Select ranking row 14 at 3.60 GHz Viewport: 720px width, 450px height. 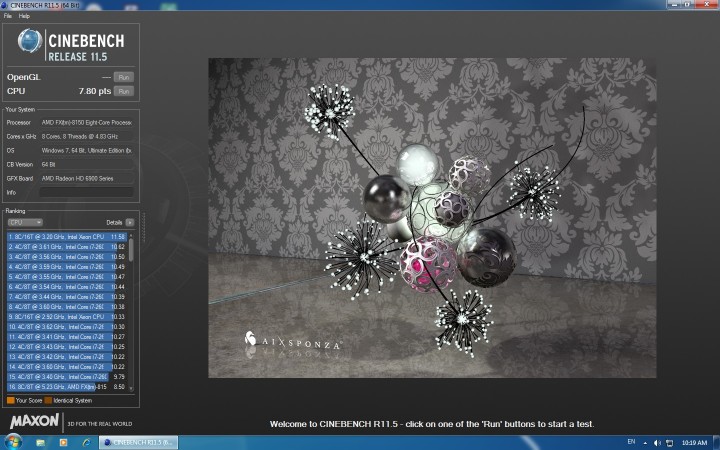click(67, 367)
